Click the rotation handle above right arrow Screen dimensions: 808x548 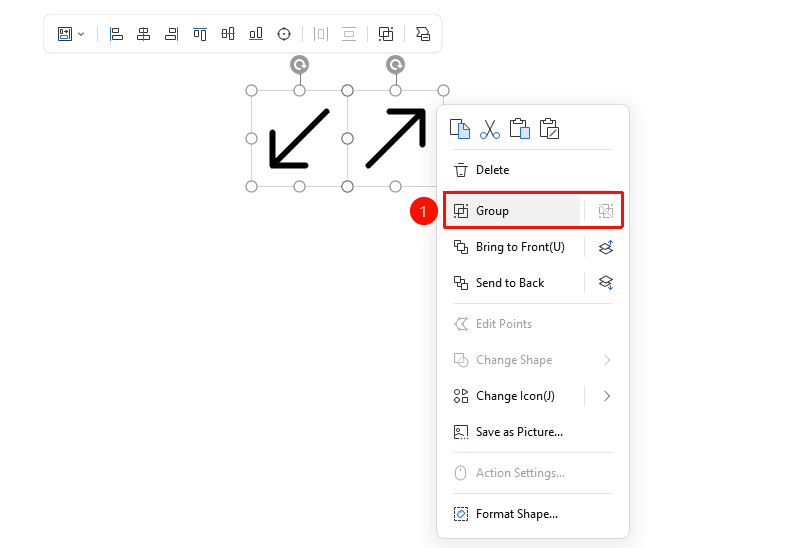coord(395,65)
